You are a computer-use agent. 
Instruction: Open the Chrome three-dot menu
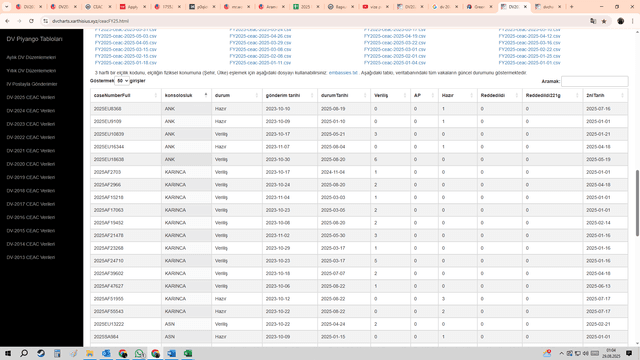point(632,21)
